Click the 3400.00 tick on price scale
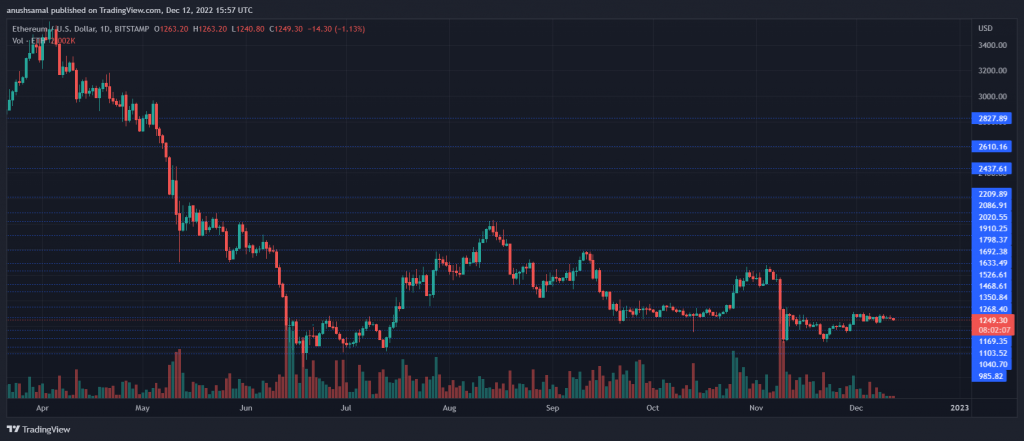The height and width of the screenshot is (441, 1024). [993, 45]
